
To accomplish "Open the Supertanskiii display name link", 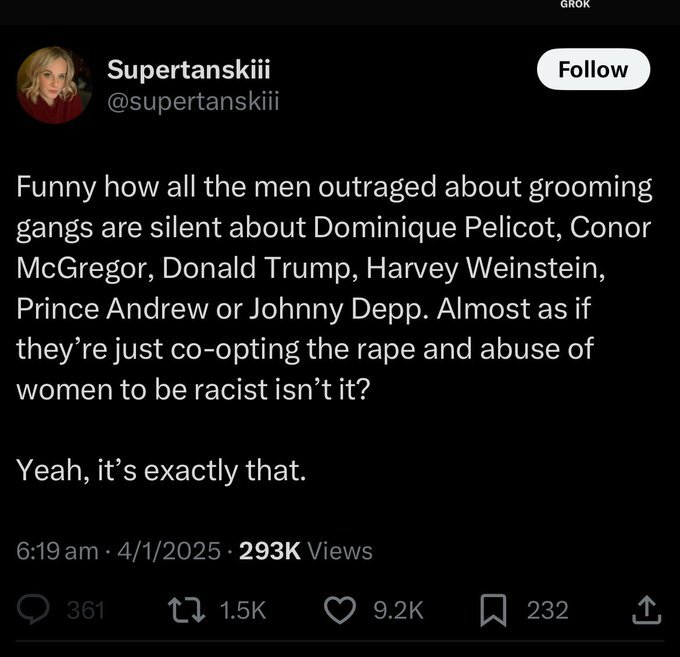I will [189, 69].
